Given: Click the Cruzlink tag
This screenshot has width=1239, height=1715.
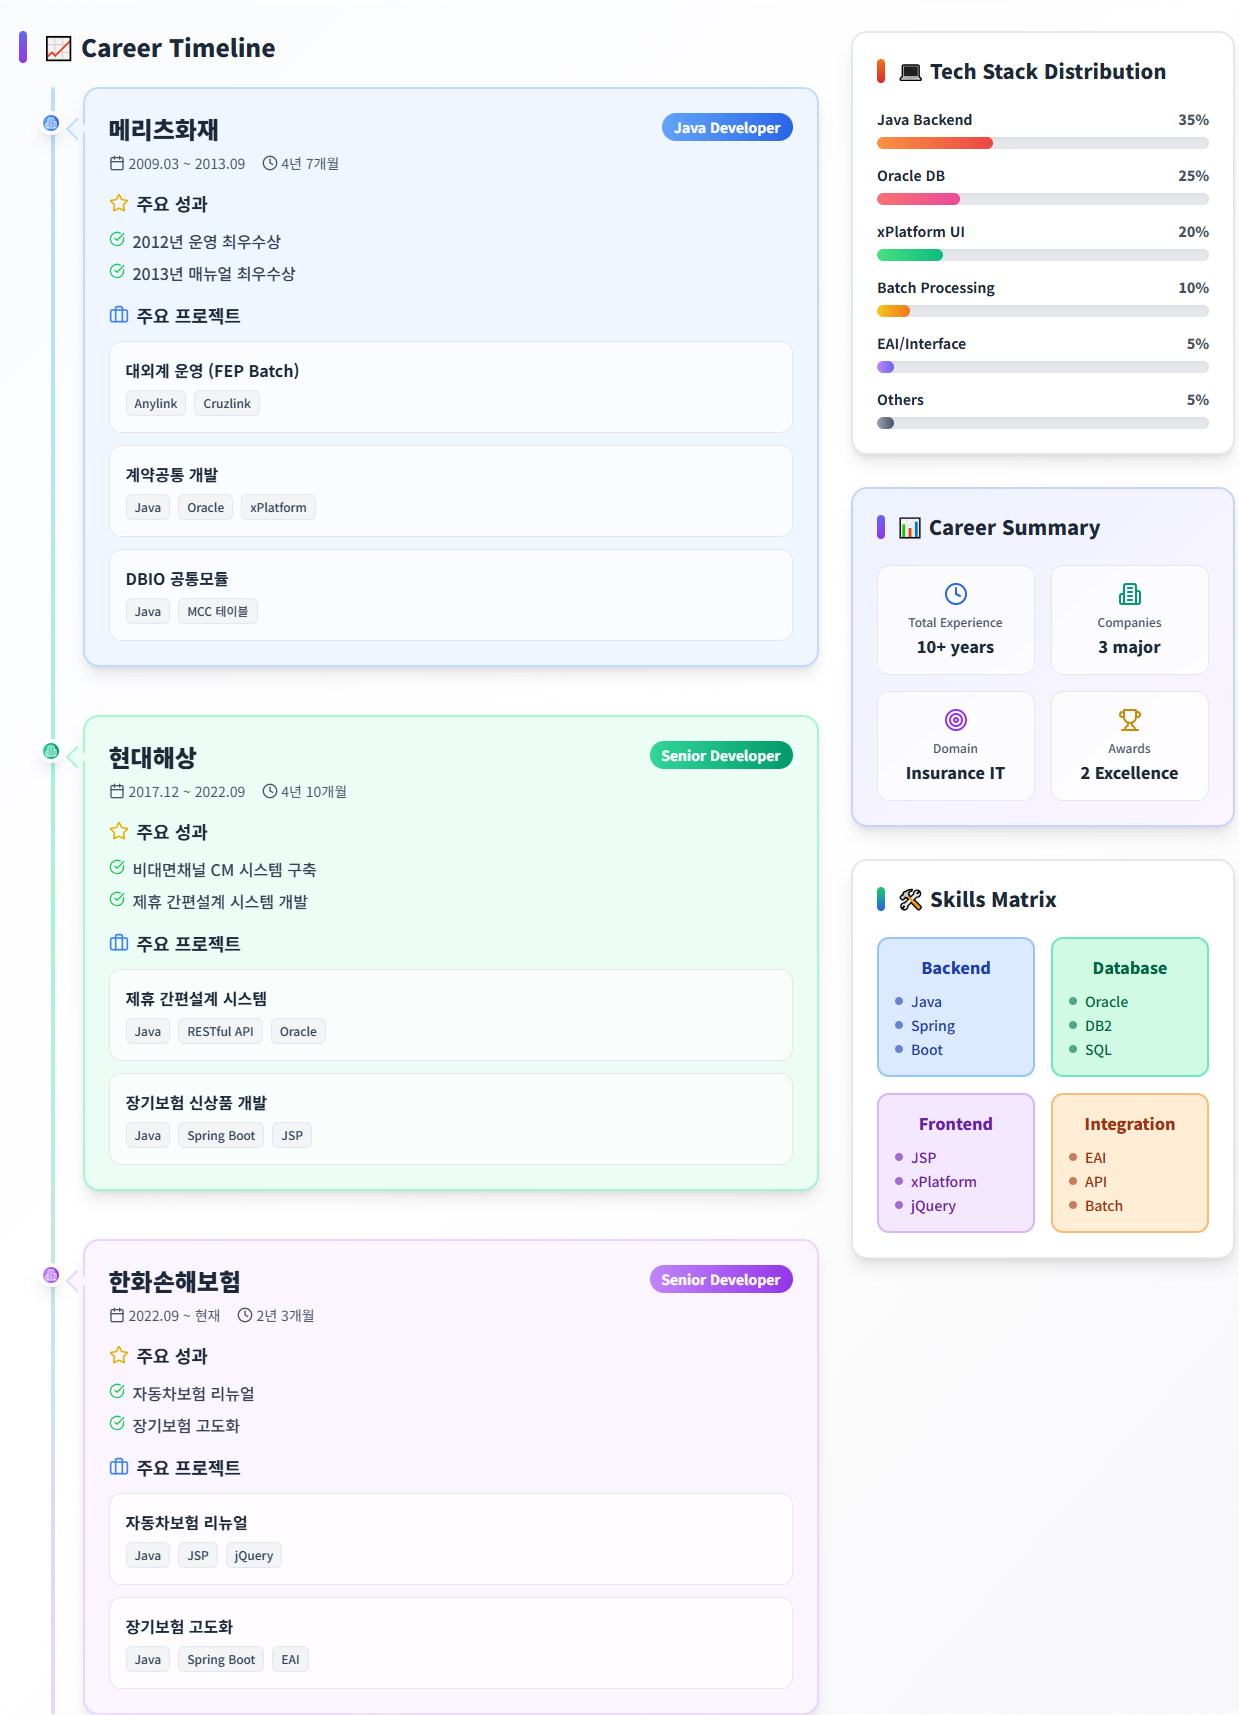Looking at the screenshot, I should [227, 404].
